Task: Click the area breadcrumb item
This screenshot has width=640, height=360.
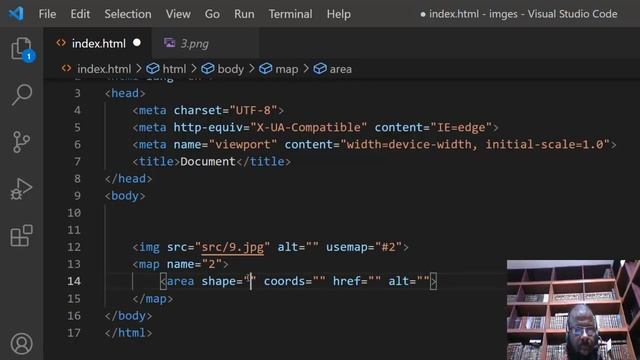Action: tap(340, 69)
